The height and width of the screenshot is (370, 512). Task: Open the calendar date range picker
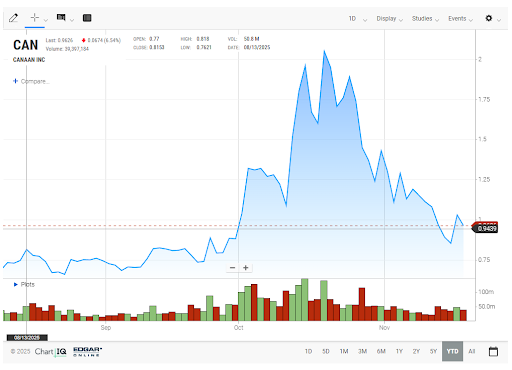pos(493,351)
